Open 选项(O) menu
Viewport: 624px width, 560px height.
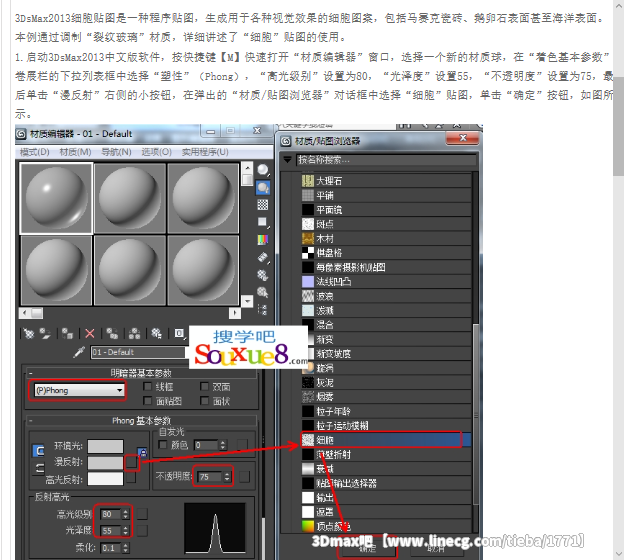pyautogui.click(x=156, y=152)
